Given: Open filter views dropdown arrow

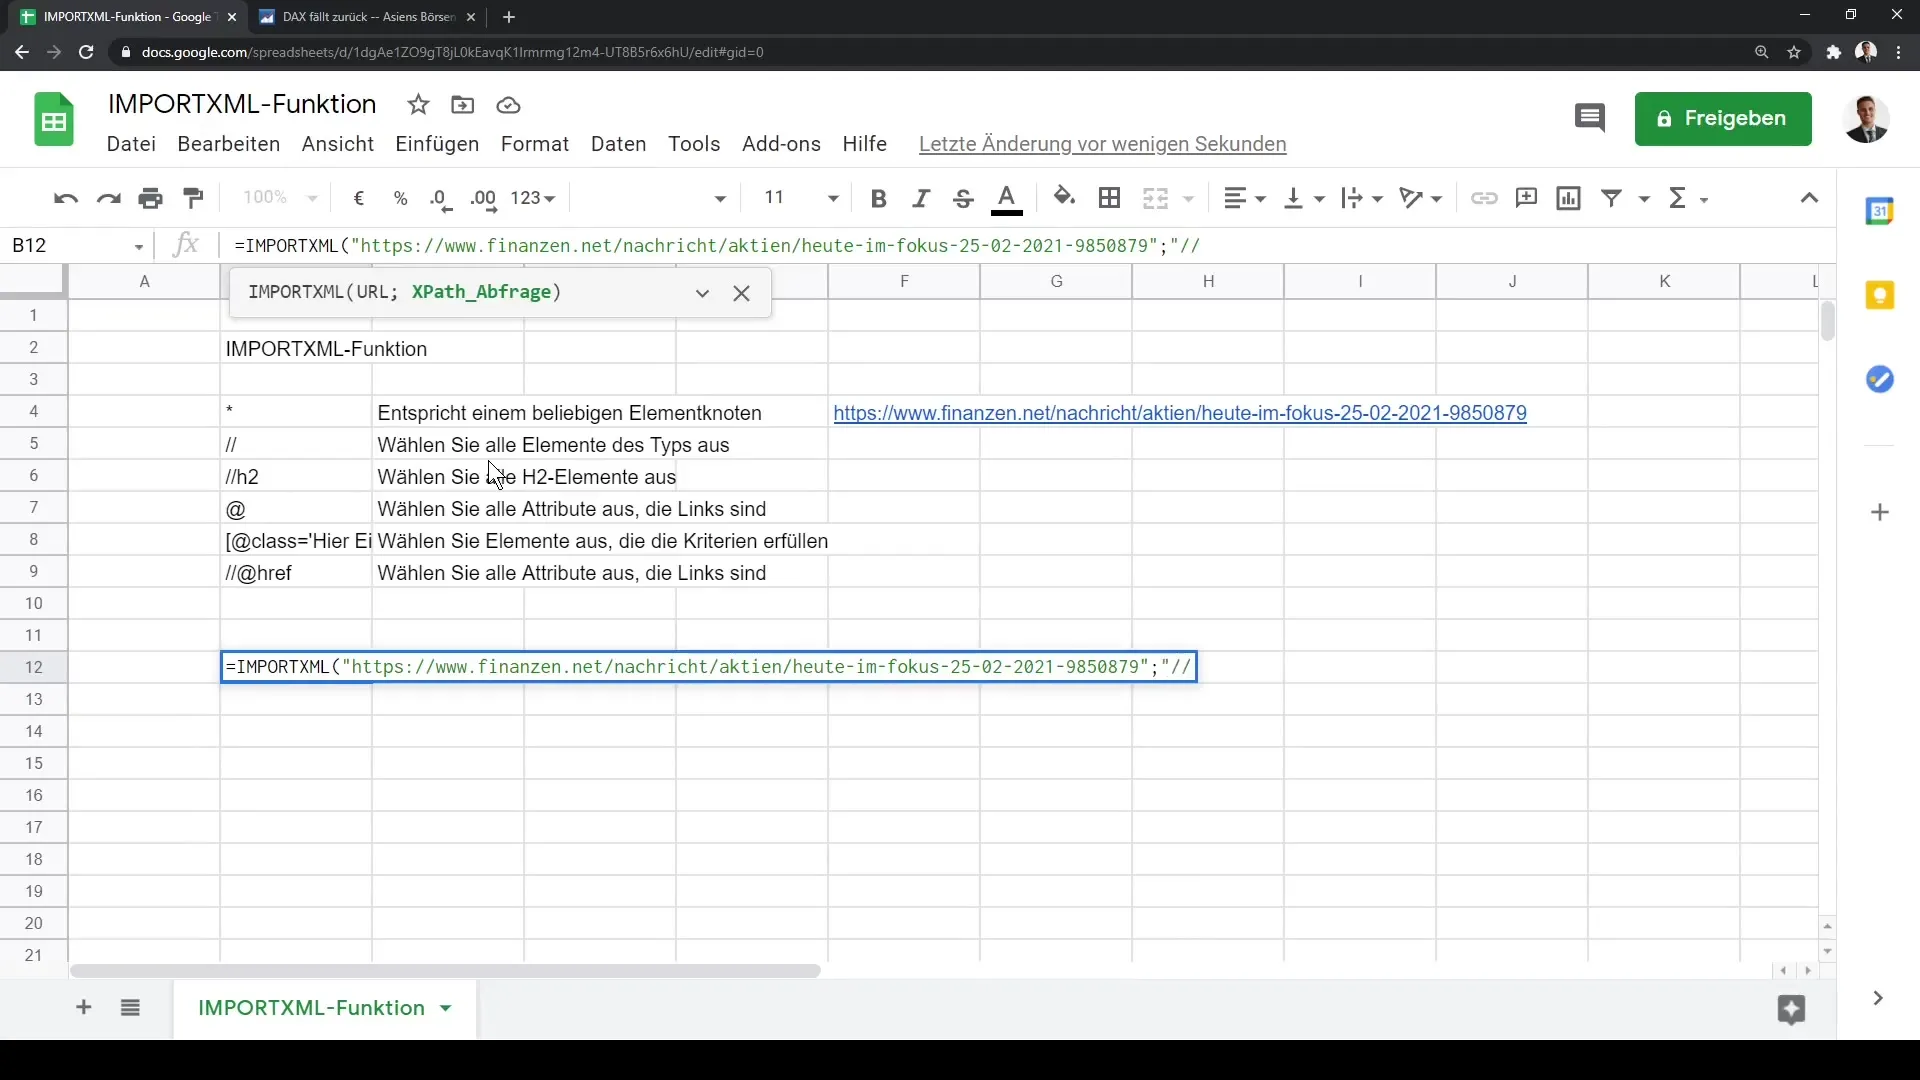Looking at the screenshot, I should point(1643,199).
